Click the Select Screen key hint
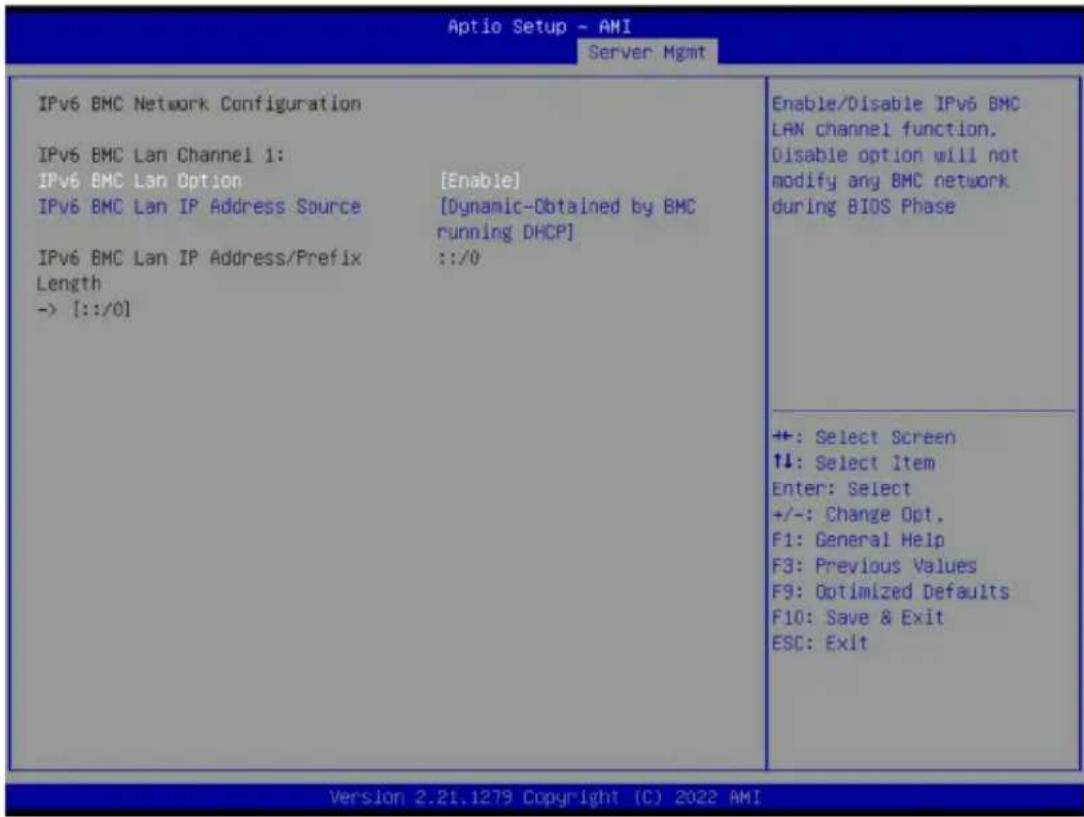The height and width of the screenshot is (817, 1084). pos(864,438)
